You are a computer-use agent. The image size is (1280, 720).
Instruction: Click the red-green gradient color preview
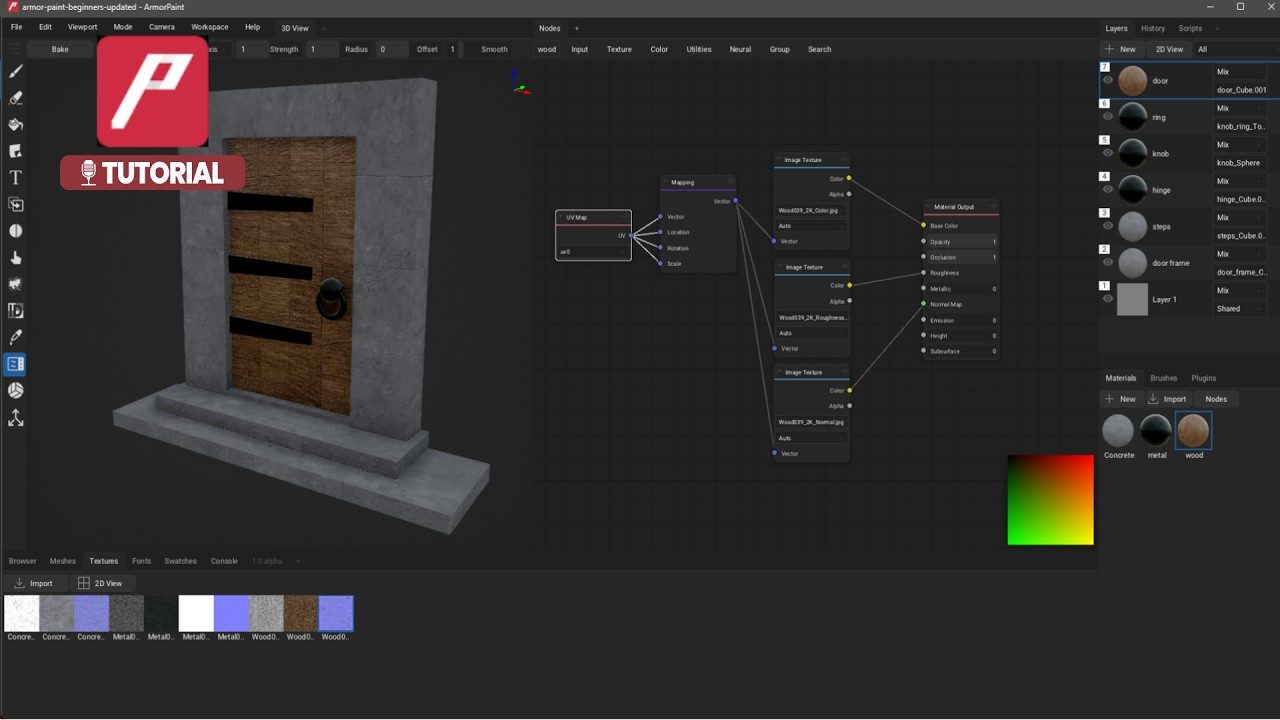1050,500
